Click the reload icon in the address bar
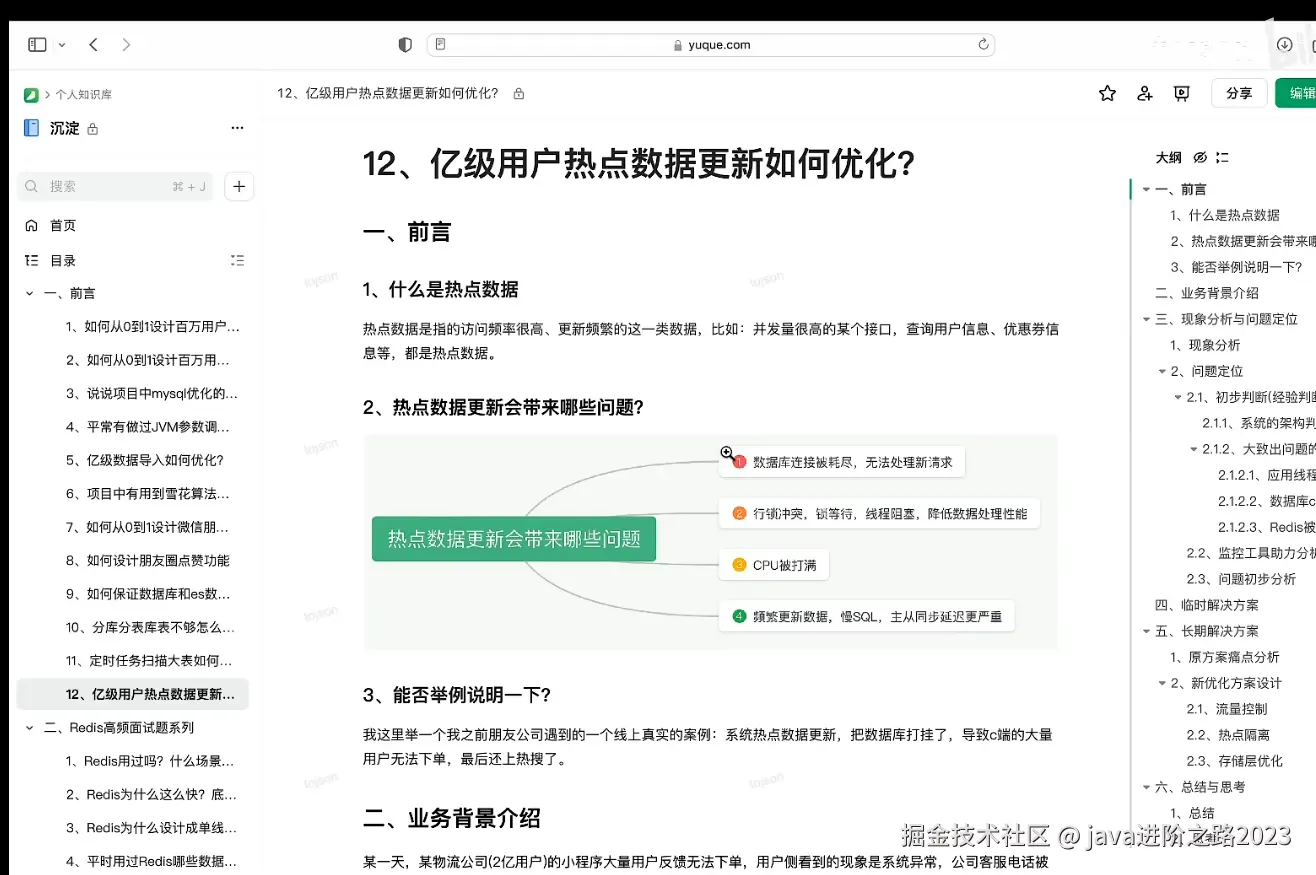 (x=983, y=44)
